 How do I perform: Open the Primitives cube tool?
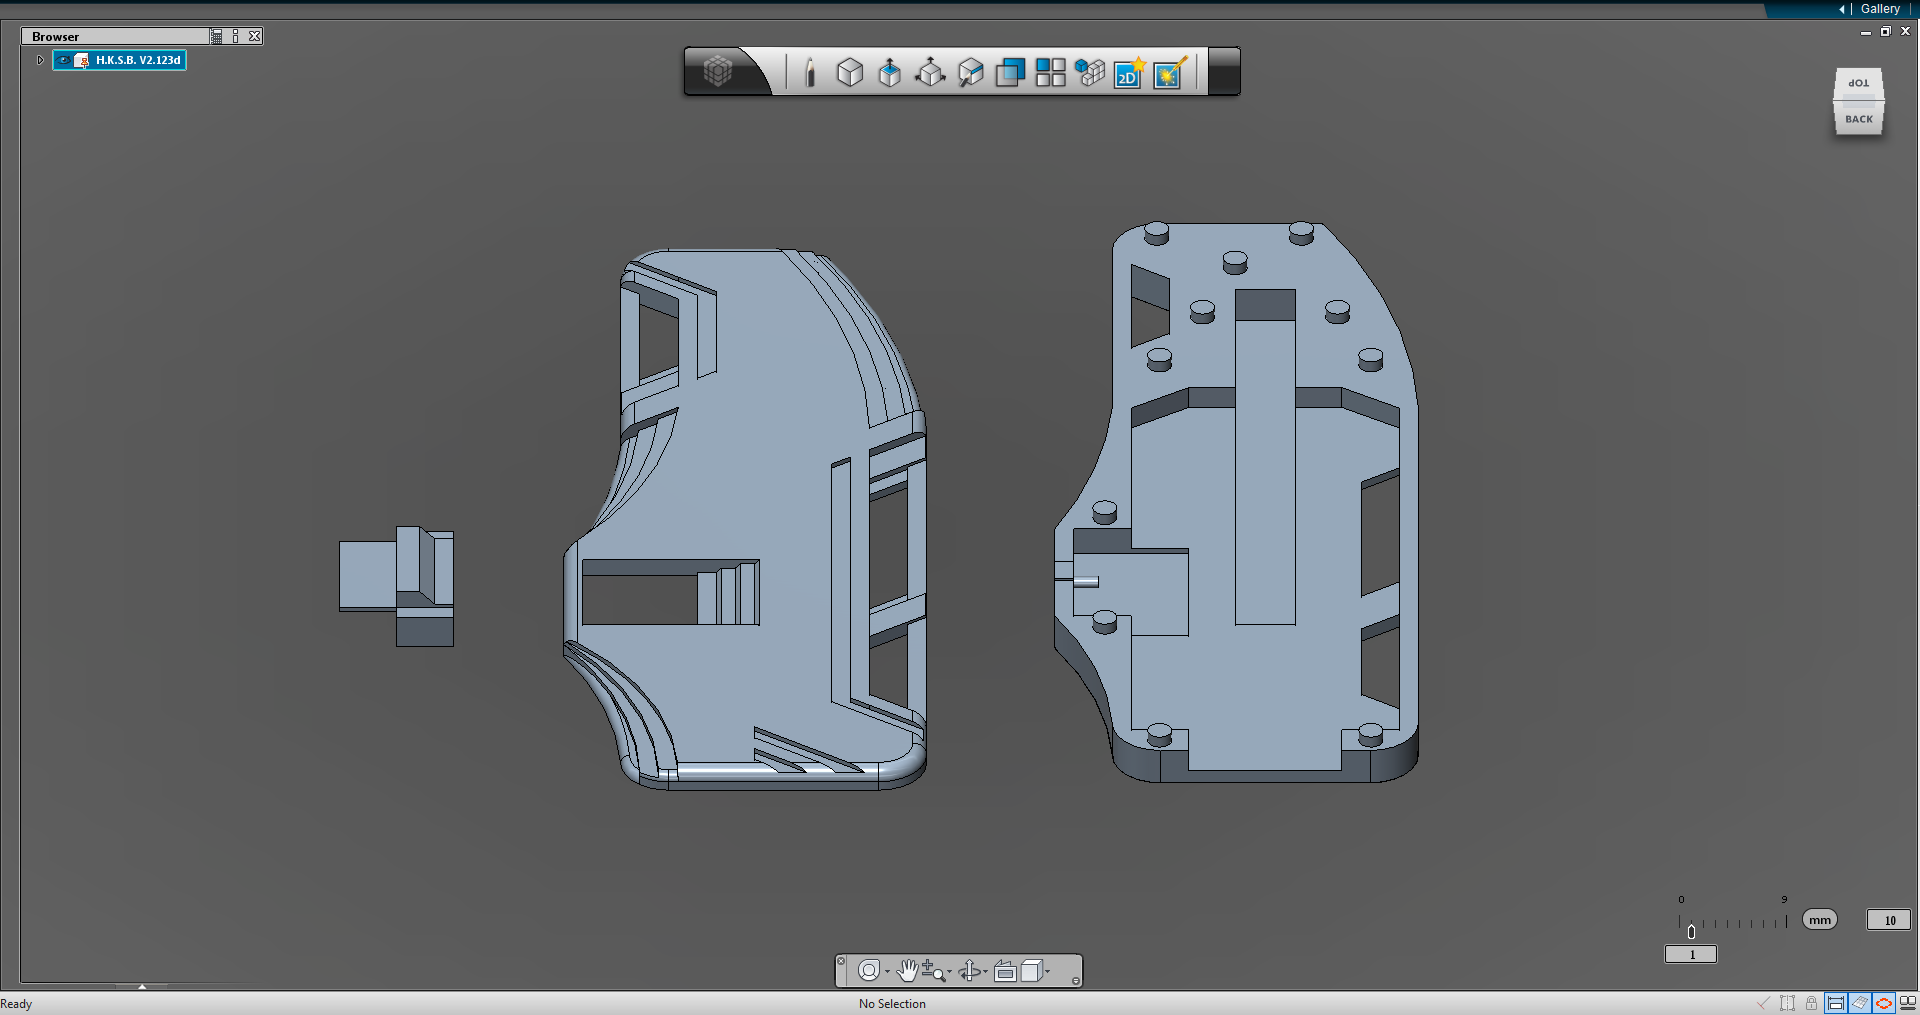click(850, 72)
